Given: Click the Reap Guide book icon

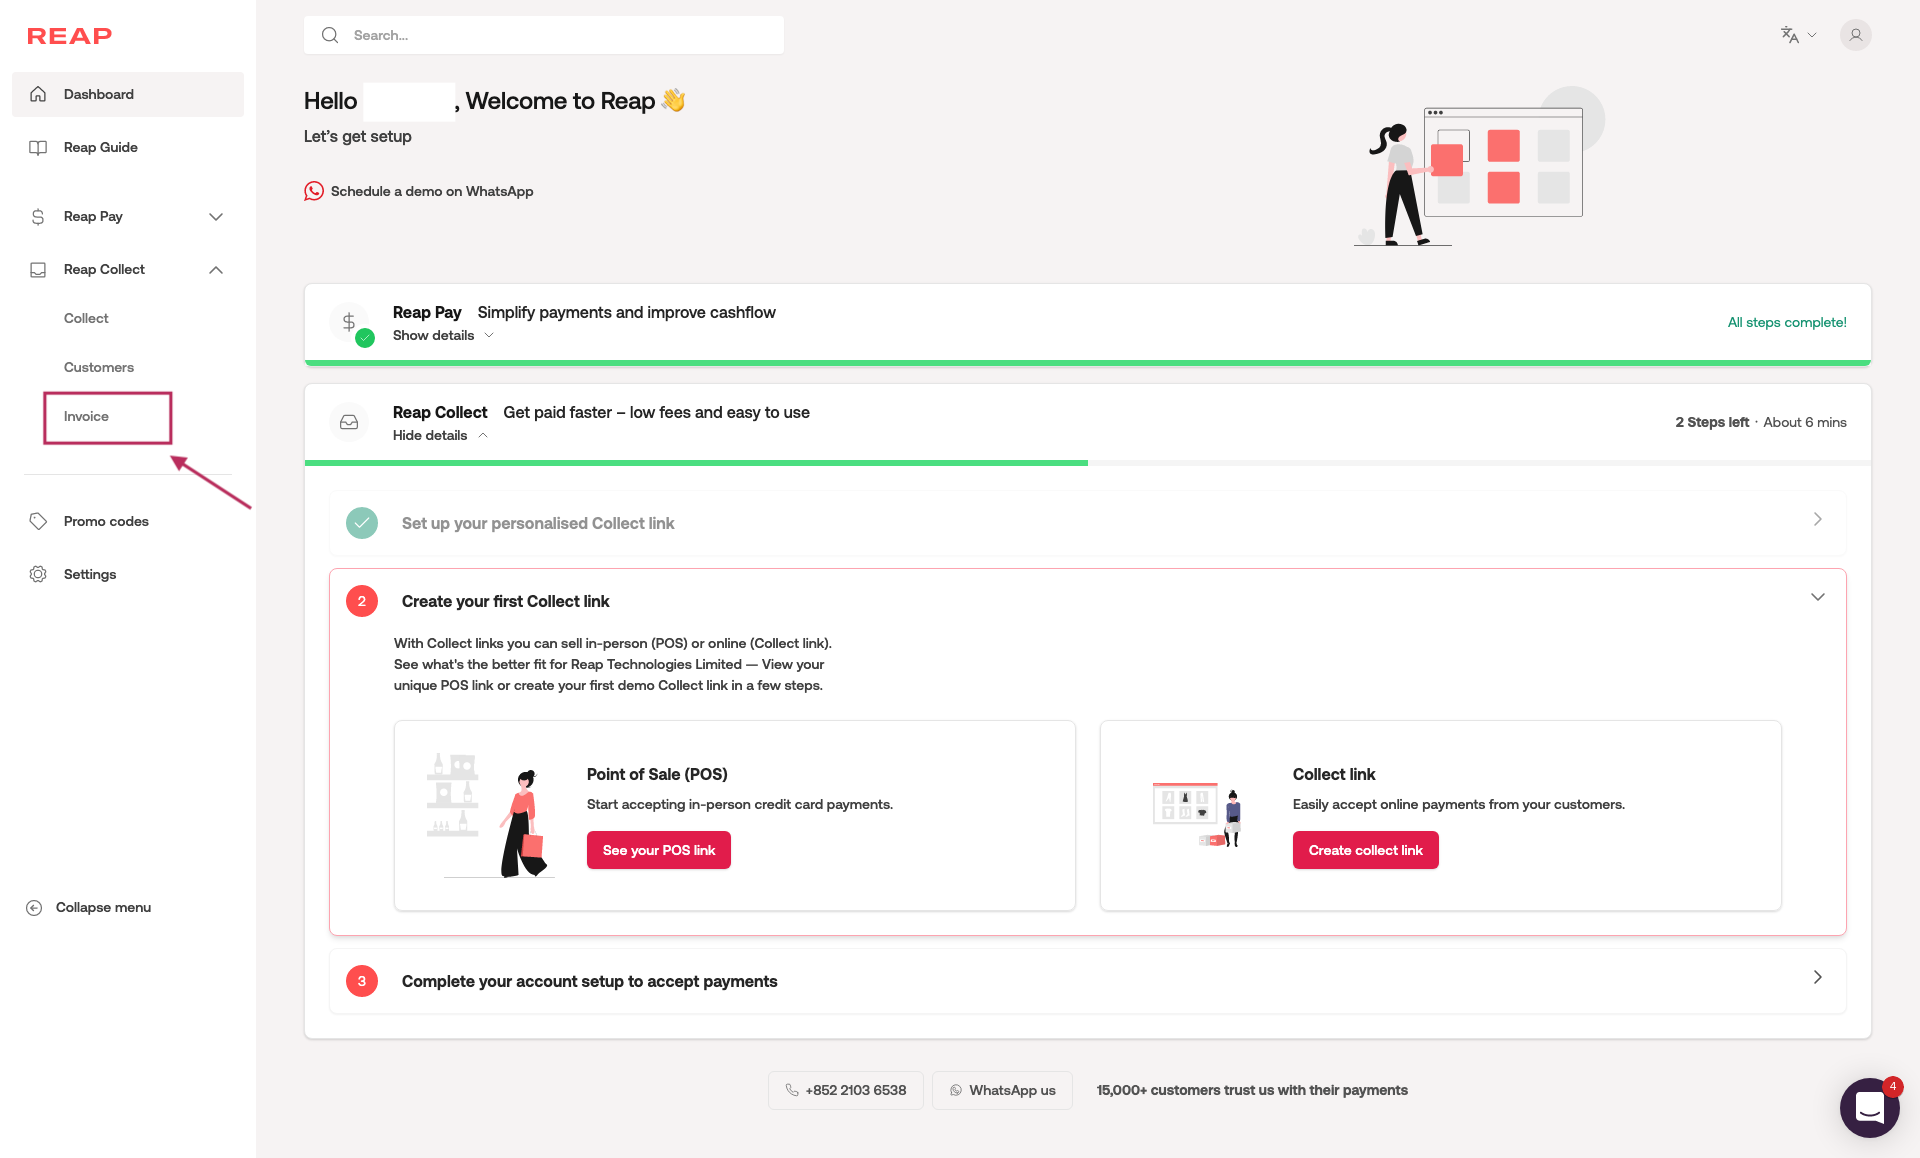Looking at the screenshot, I should (x=38, y=147).
